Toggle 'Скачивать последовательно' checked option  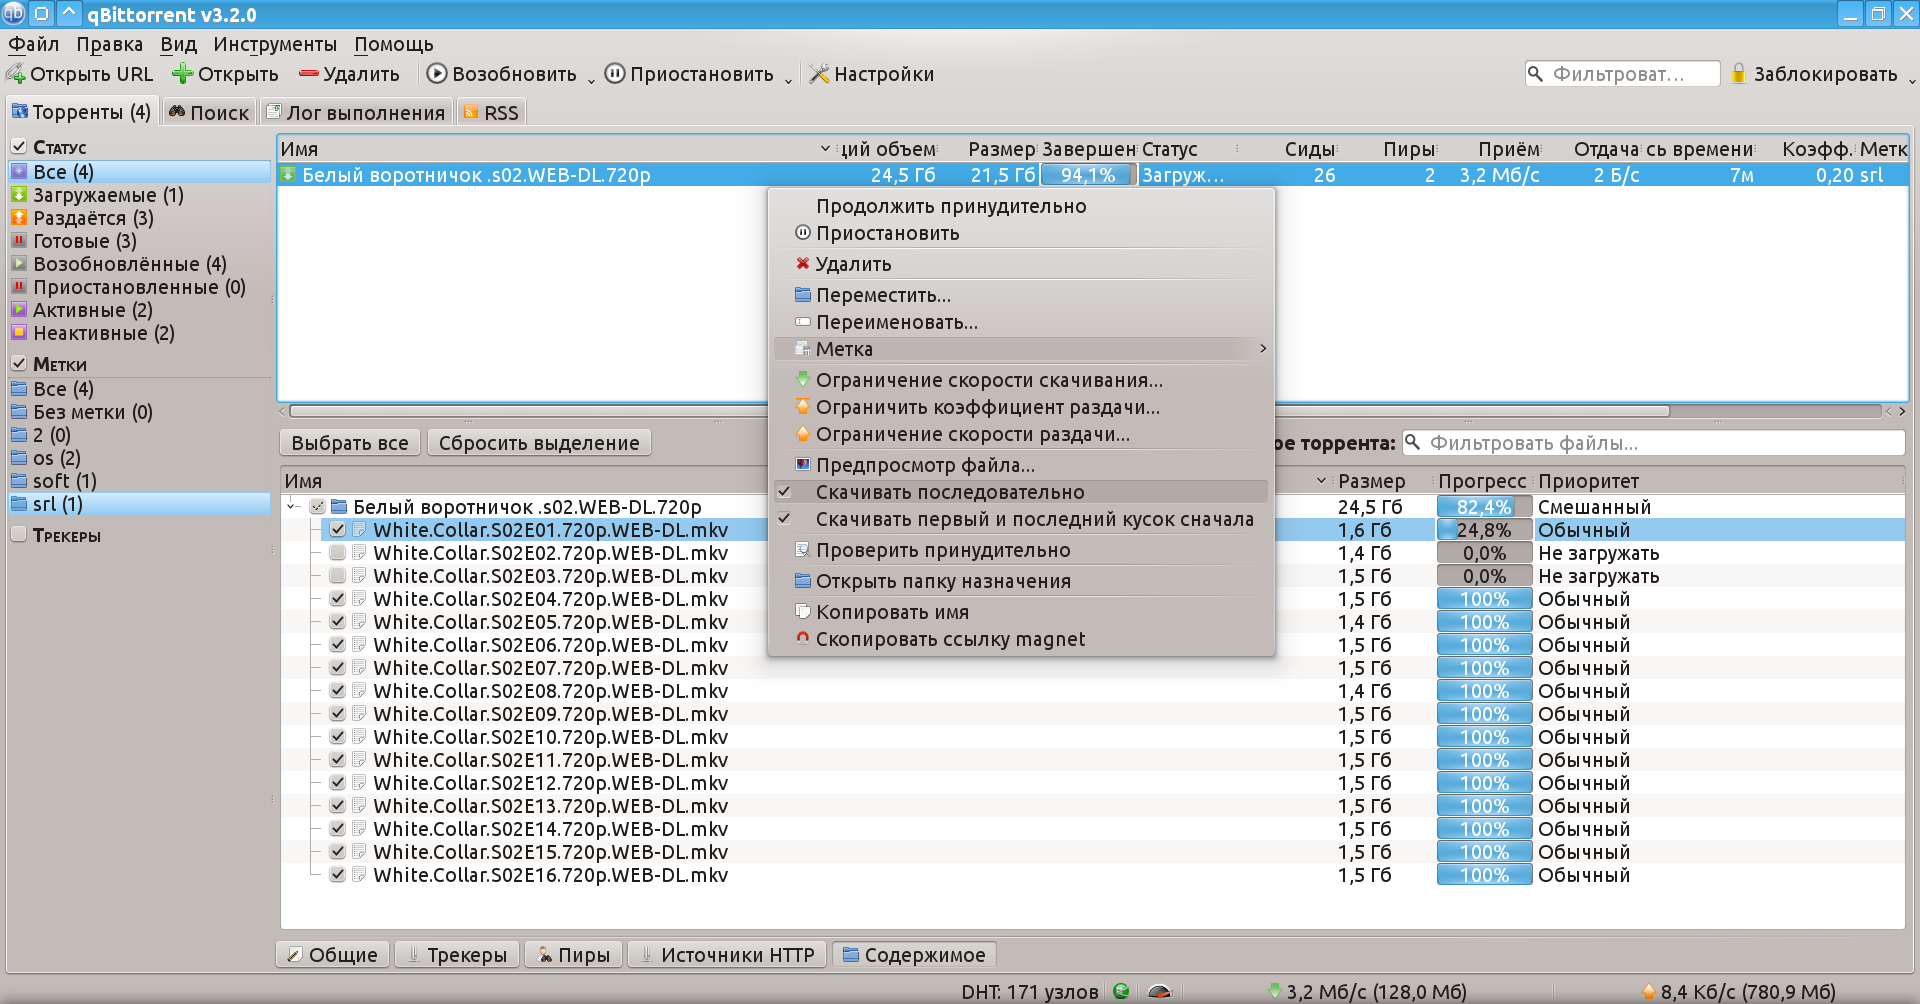(x=1021, y=492)
